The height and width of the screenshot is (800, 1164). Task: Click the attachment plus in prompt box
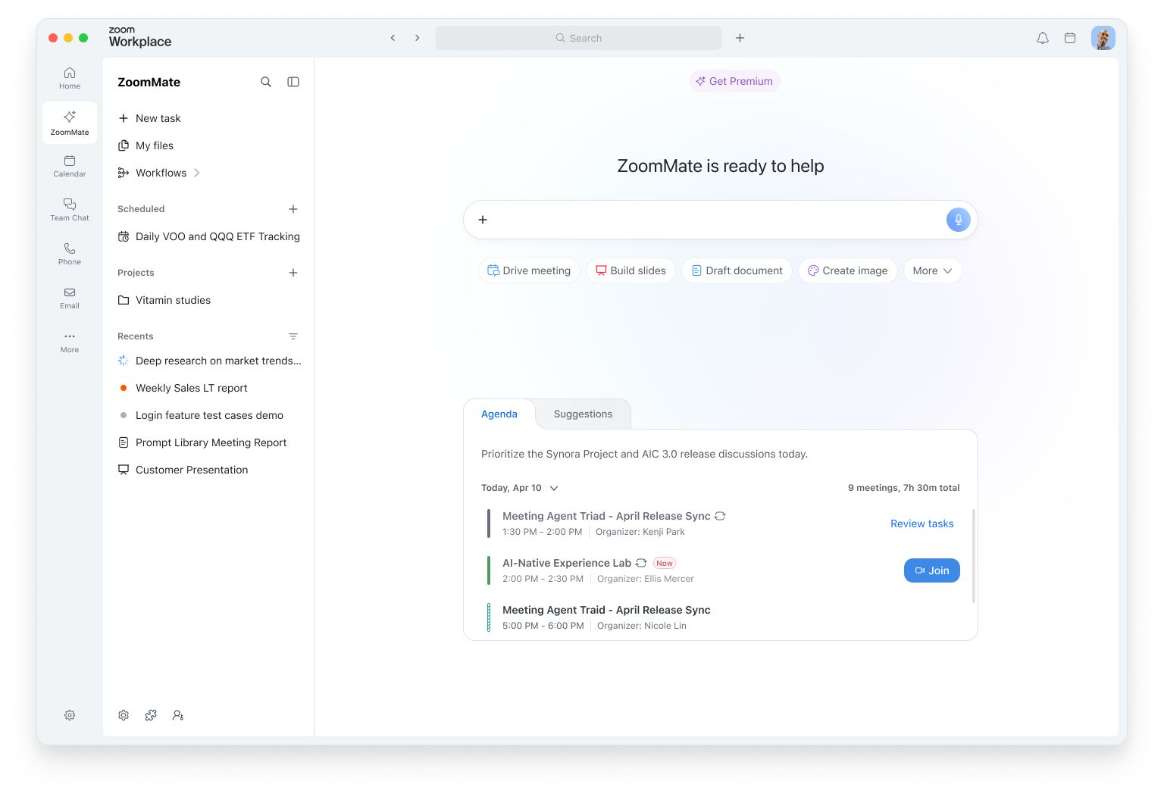point(483,220)
